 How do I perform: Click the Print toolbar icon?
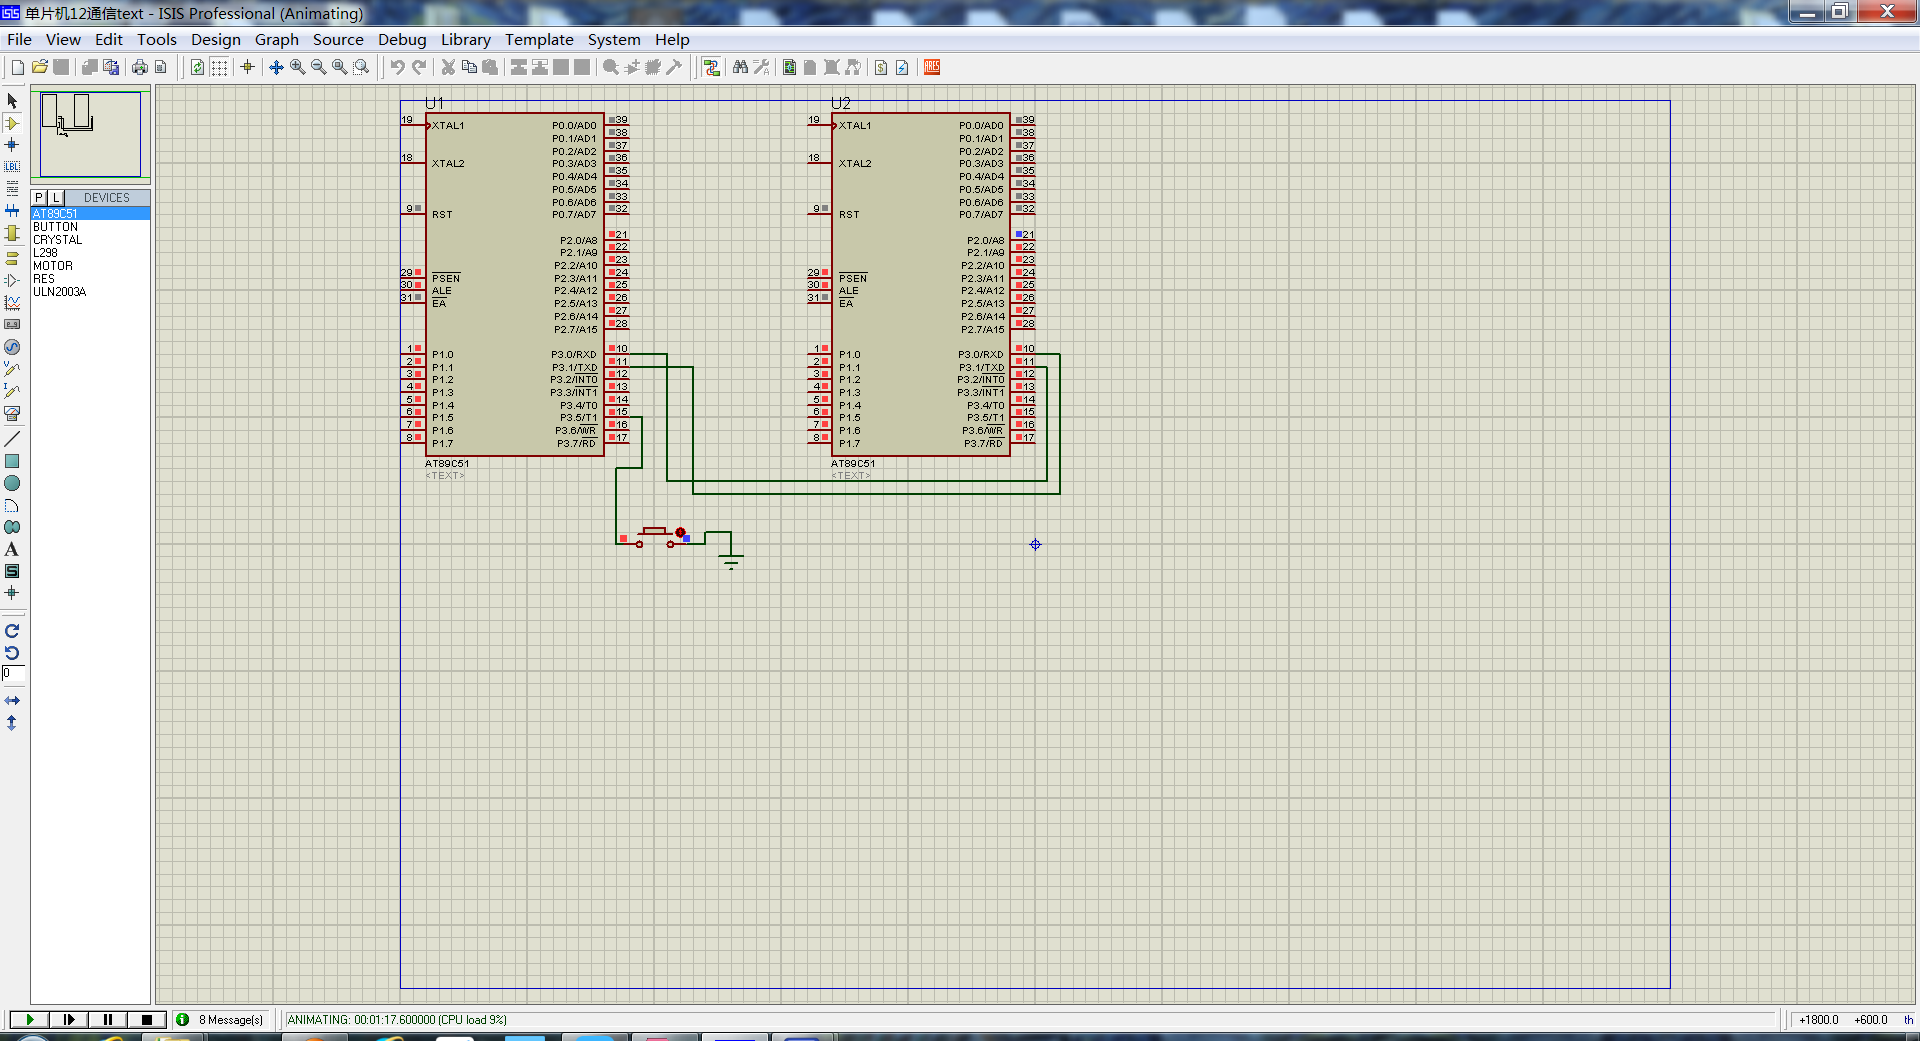[140, 67]
